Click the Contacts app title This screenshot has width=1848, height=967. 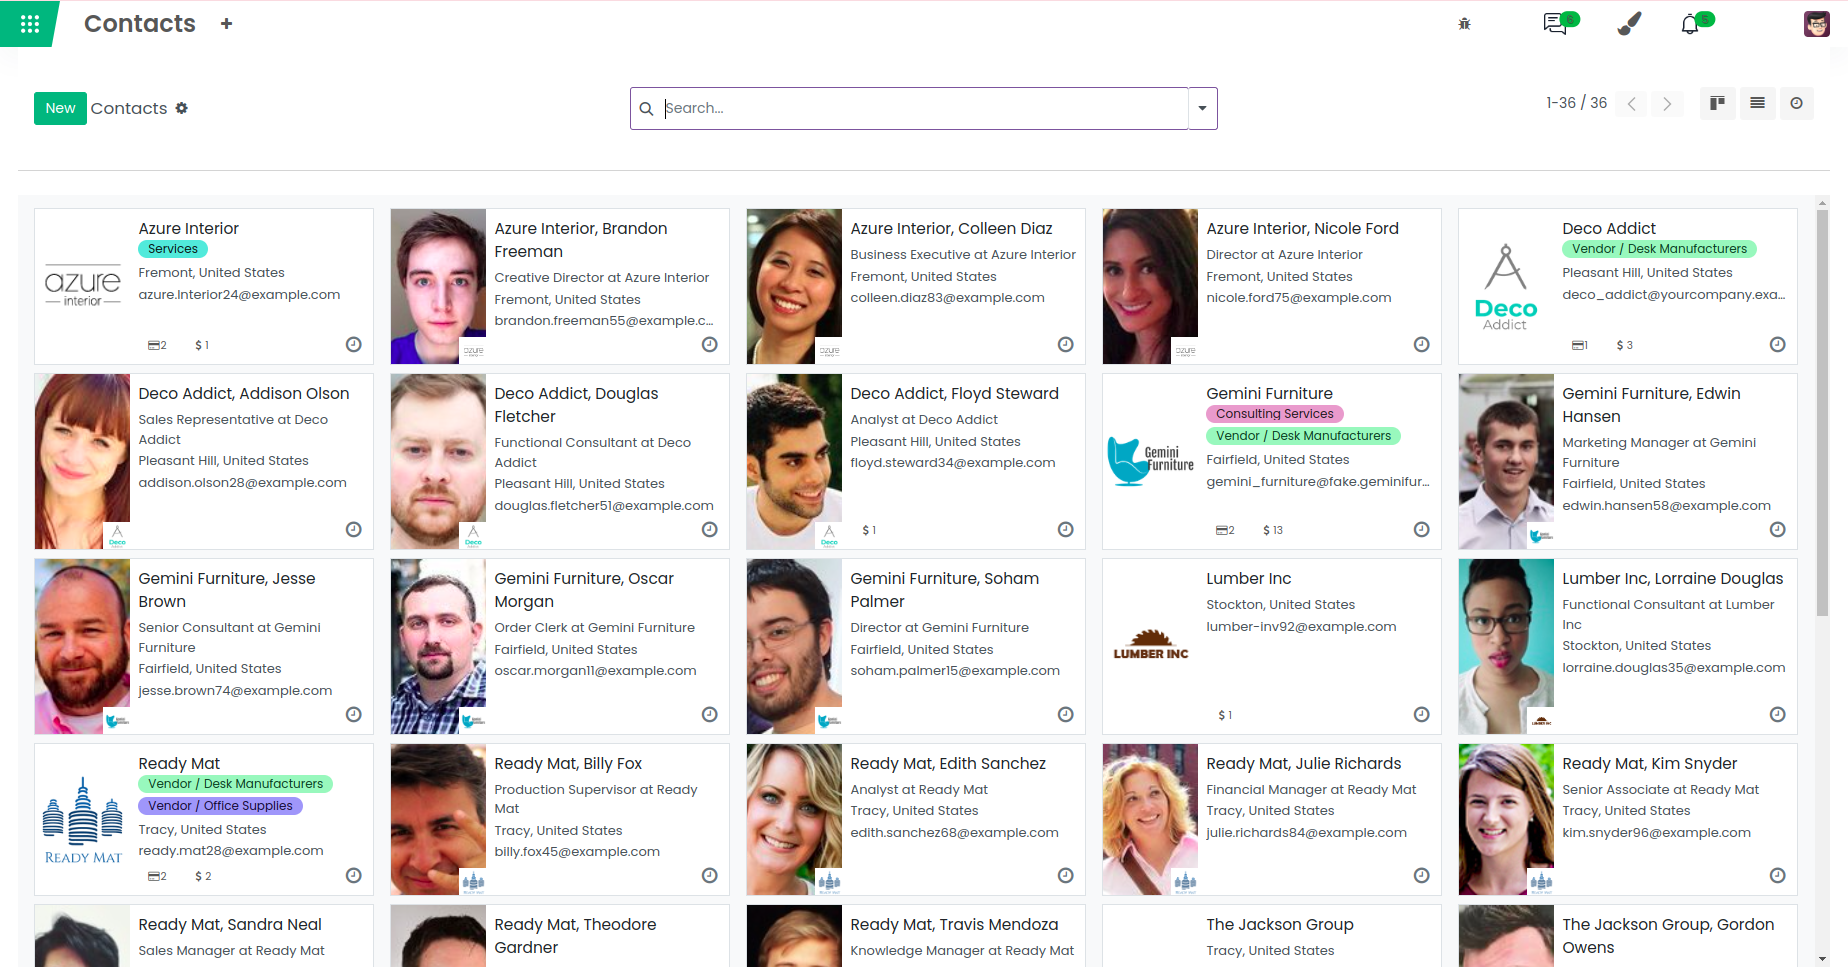[140, 24]
